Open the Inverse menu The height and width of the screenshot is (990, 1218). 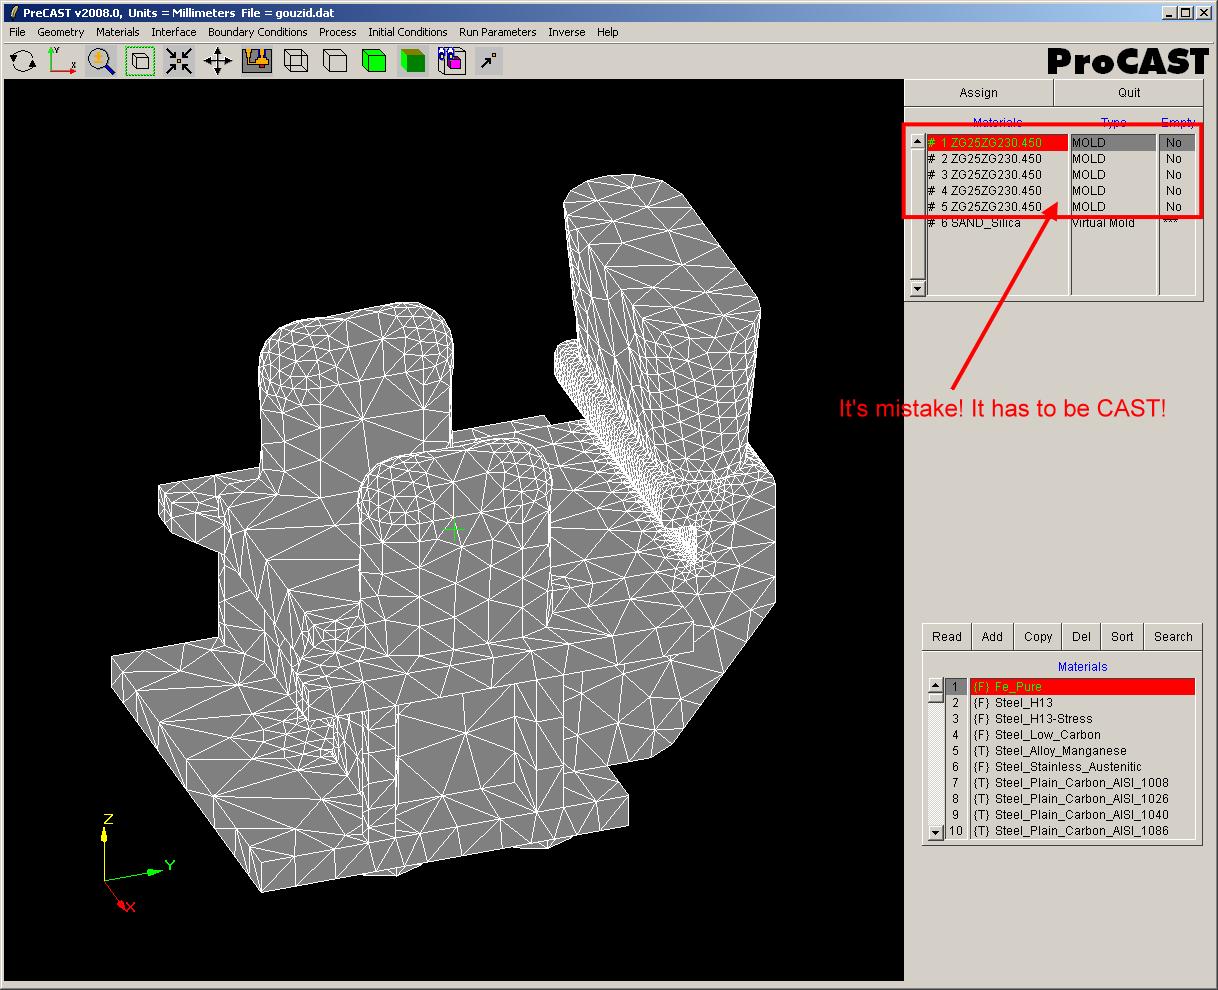click(x=567, y=32)
